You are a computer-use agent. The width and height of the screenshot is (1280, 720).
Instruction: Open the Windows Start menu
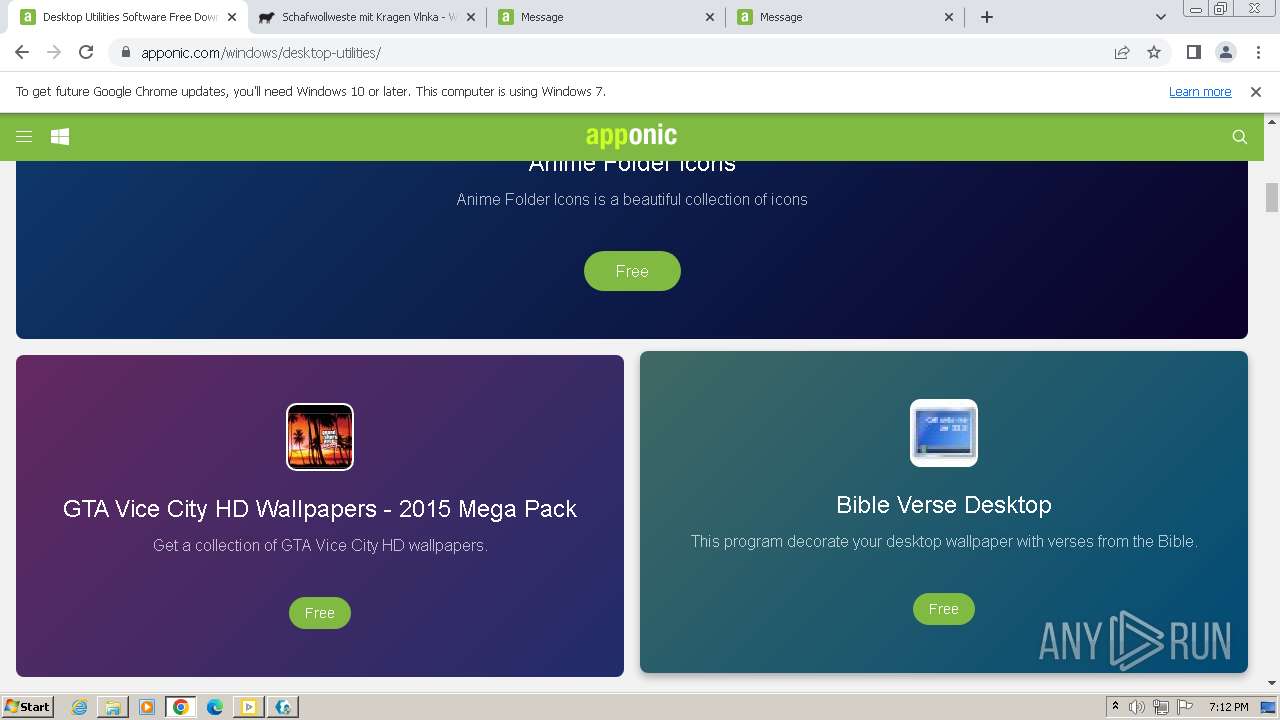tap(27, 706)
